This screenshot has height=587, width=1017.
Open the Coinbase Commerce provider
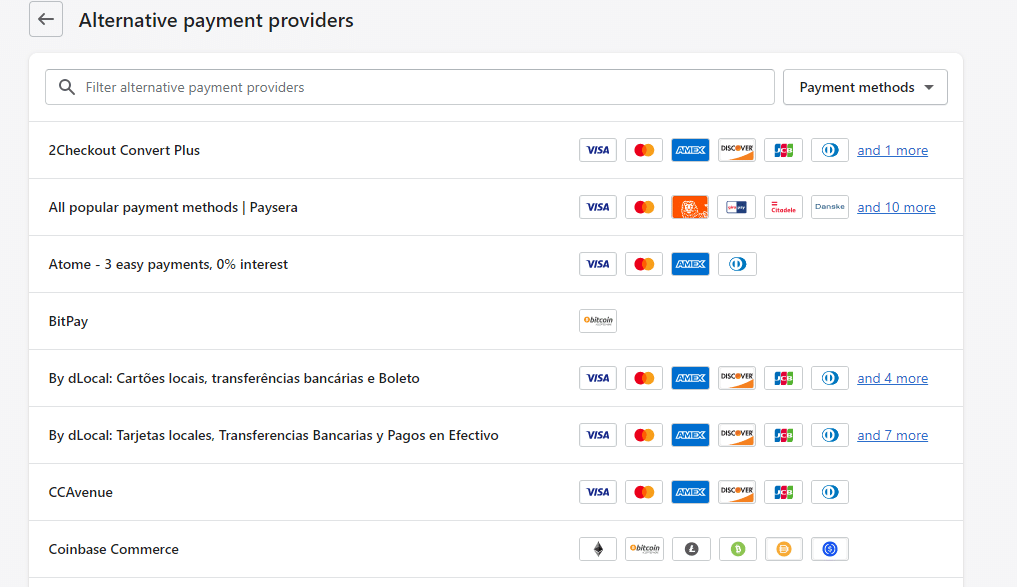114,549
